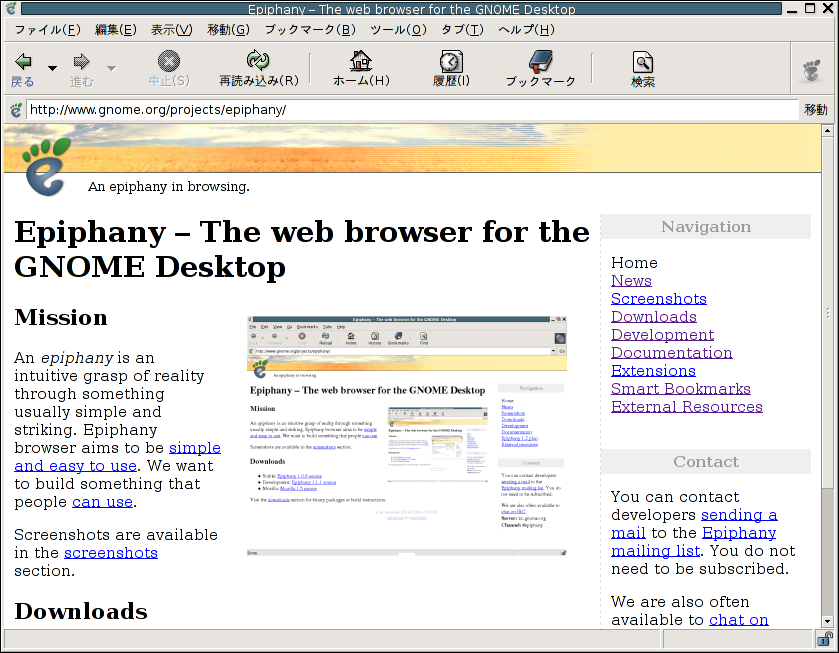The height and width of the screenshot is (653, 839).
Task: Click the scrollbar down arrow
Action: [827, 621]
